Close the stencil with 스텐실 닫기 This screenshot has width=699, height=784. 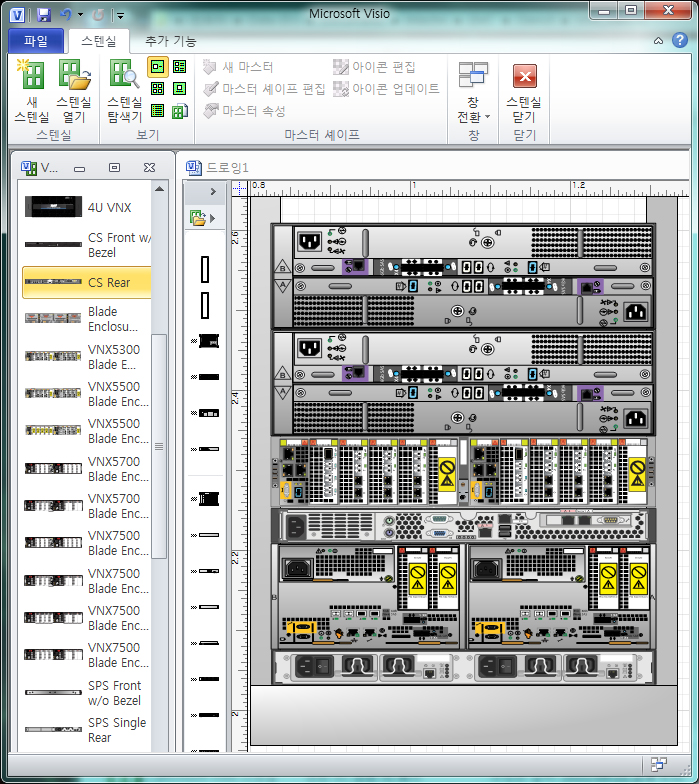524,92
